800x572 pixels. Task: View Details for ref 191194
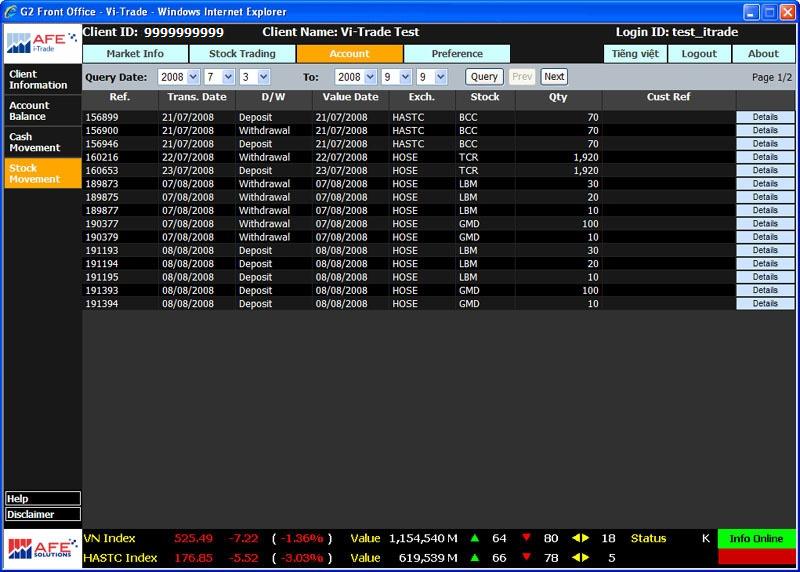[765, 263]
